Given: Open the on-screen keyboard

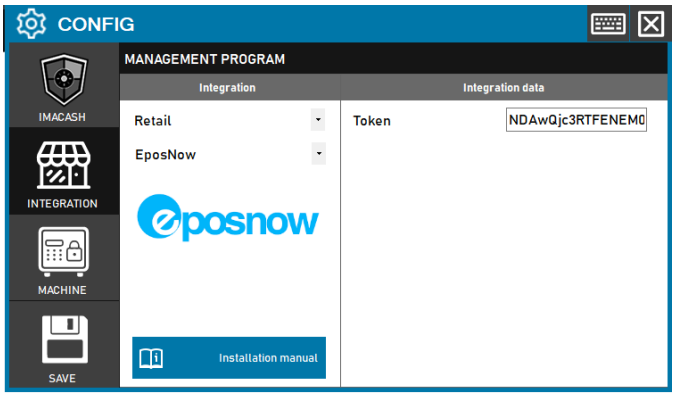Looking at the screenshot, I should 608,23.
